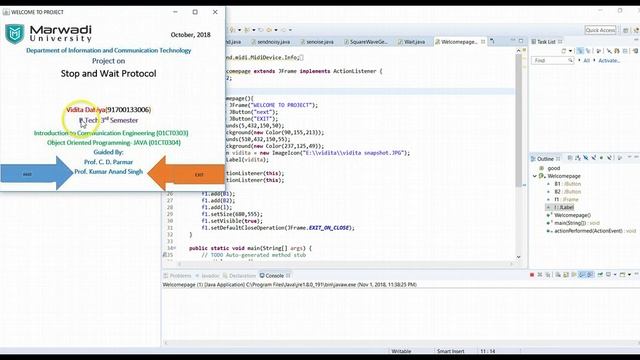Click the New Task icon in Task List
The height and width of the screenshot is (360, 640).
(564, 51)
